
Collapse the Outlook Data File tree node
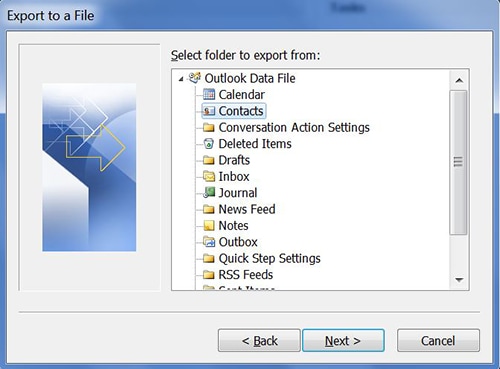point(181,79)
